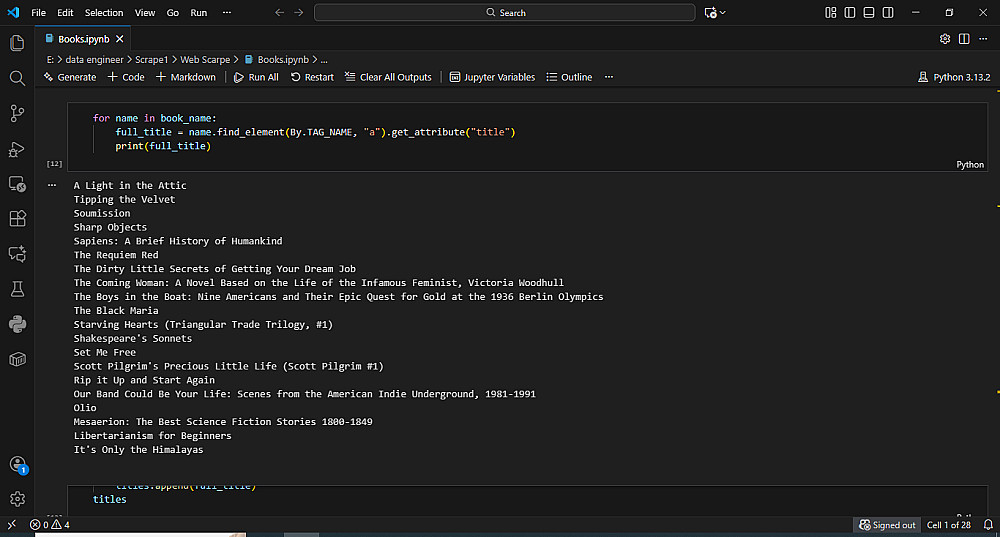Click the split editor icon
The height and width of the screenshot is (537, 1000).
coord(964,39)
